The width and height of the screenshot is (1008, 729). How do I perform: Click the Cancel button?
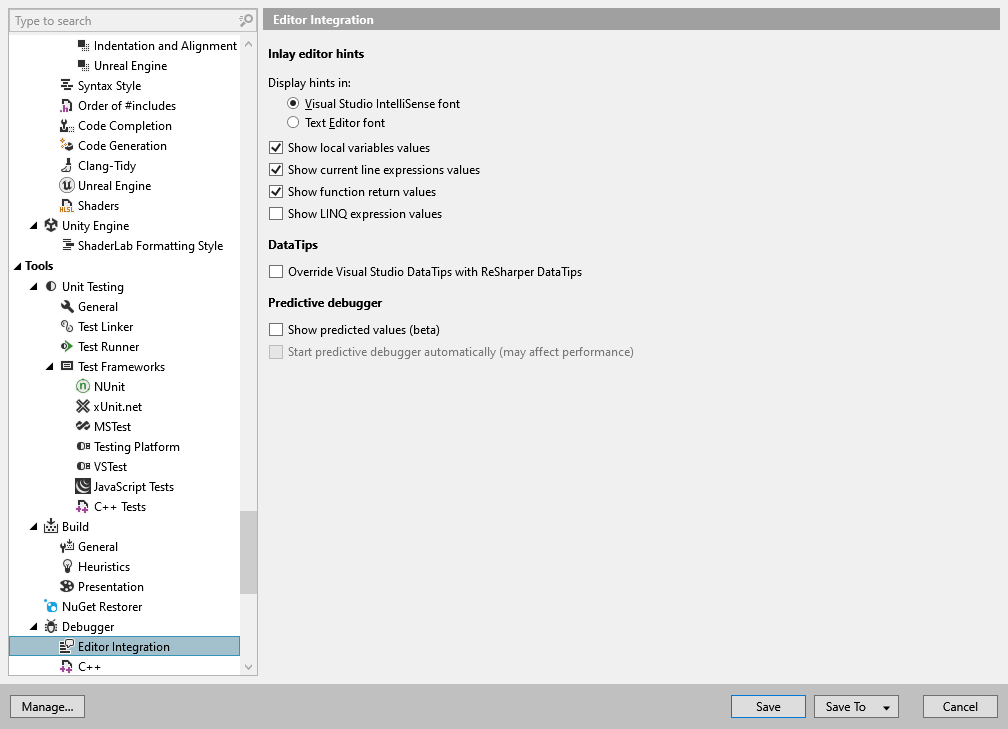click(x=959, y=706)
